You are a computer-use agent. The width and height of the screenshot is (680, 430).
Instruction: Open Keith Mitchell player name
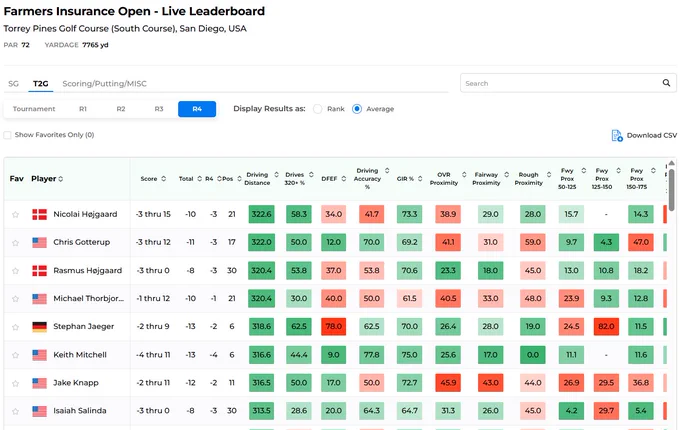pos(80,355)
